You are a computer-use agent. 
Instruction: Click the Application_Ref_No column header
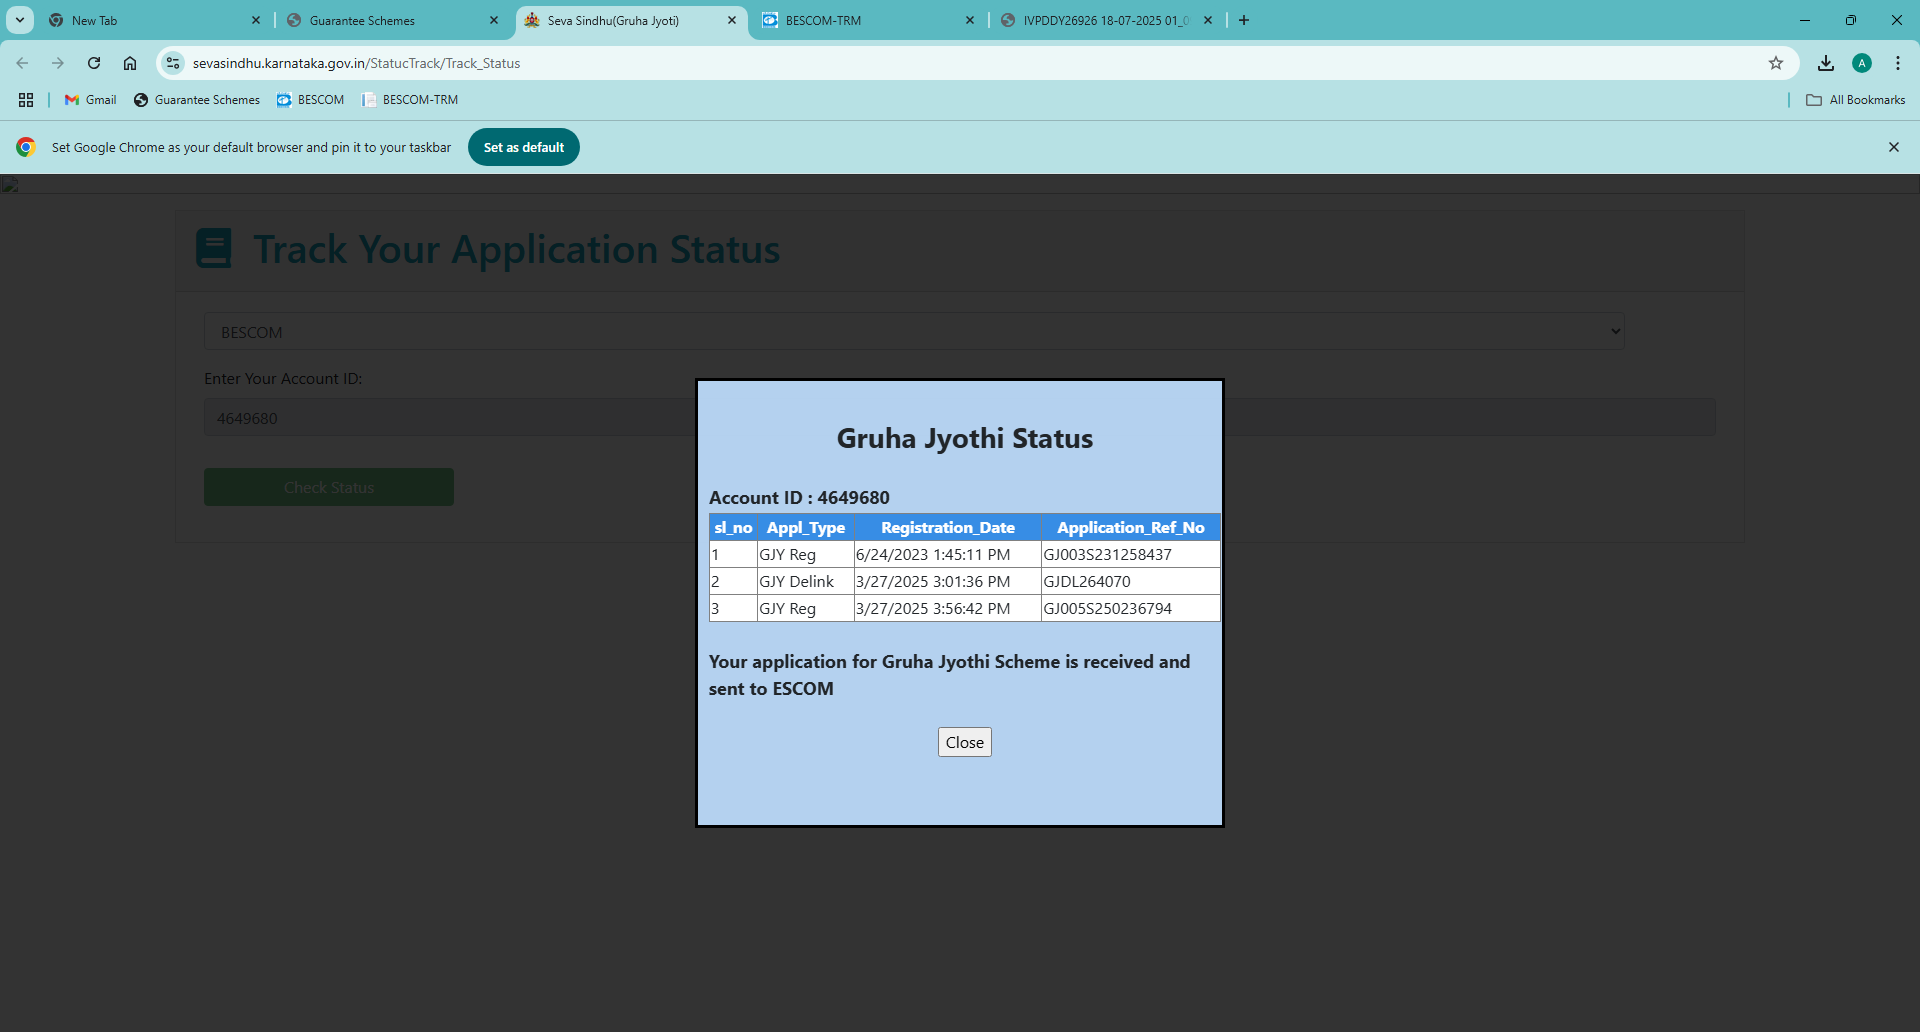click(x=1131, y=527)
